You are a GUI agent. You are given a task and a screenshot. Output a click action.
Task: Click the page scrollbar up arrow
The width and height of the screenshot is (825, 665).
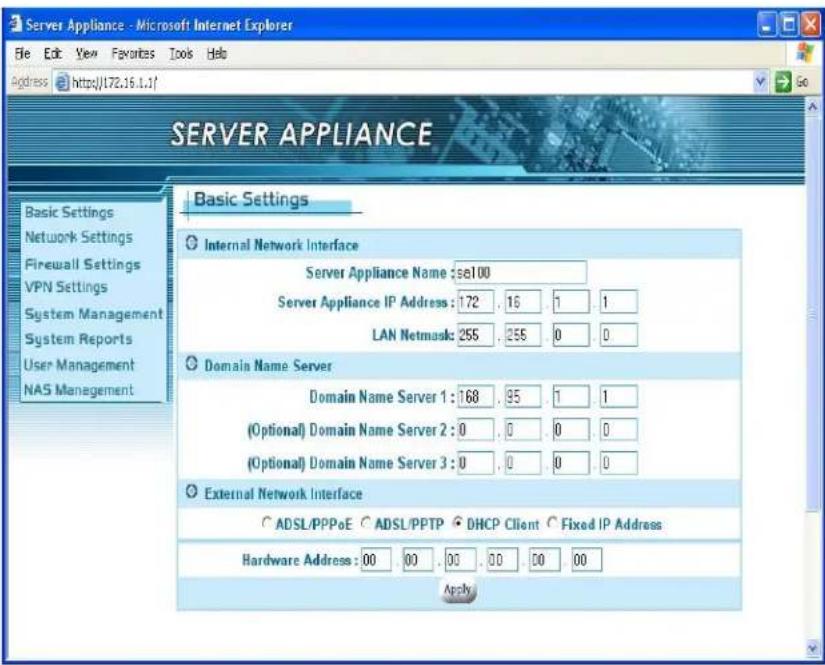click(813, 105)
